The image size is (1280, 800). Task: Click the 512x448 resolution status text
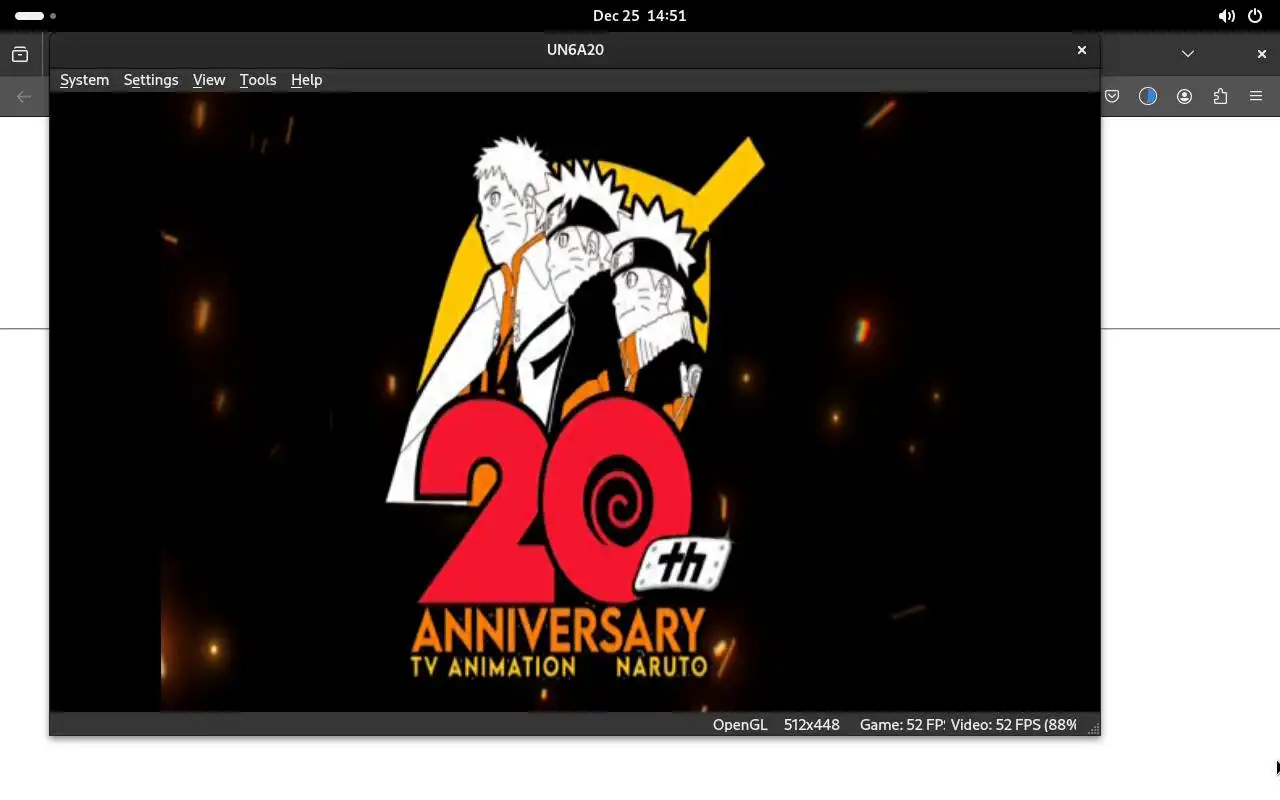(811, 725)
